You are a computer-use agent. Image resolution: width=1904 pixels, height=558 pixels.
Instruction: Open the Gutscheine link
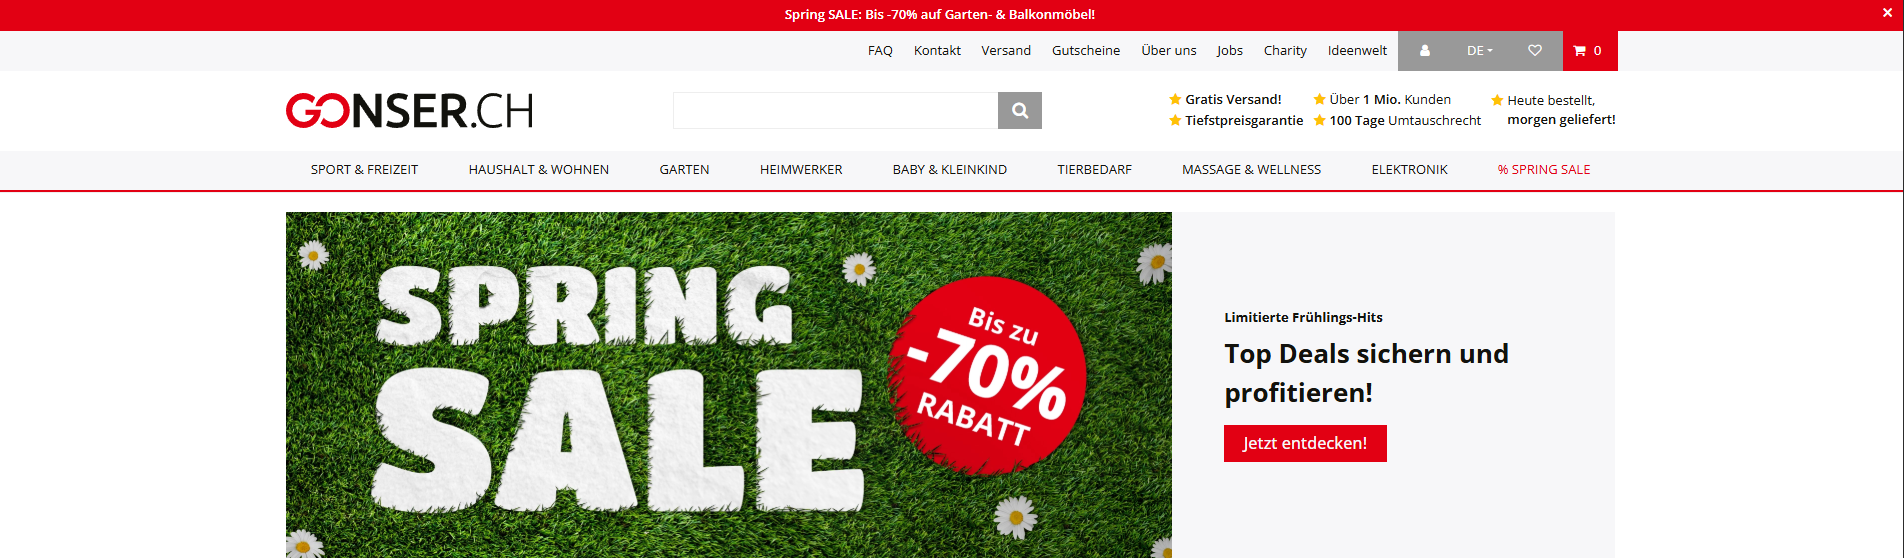click(1086, 51)
